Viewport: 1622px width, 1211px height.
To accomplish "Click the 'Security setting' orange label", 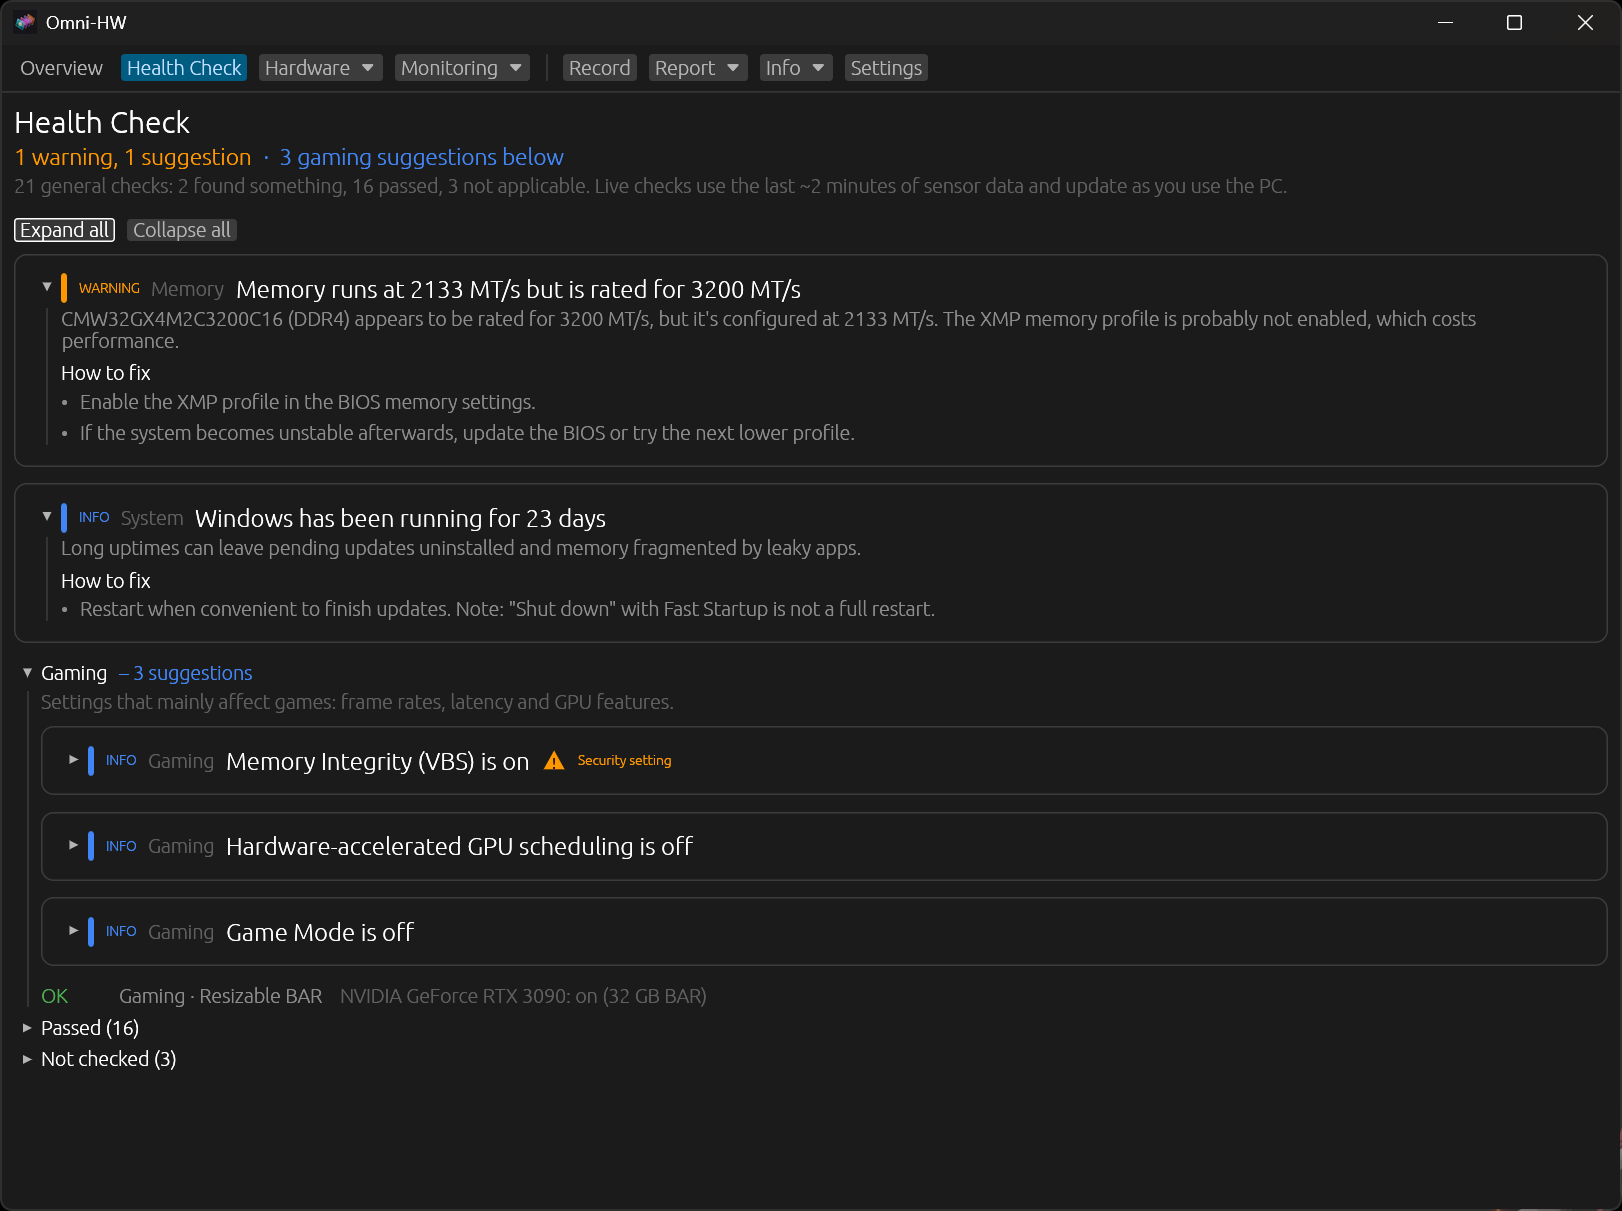I will click(624, 761).
